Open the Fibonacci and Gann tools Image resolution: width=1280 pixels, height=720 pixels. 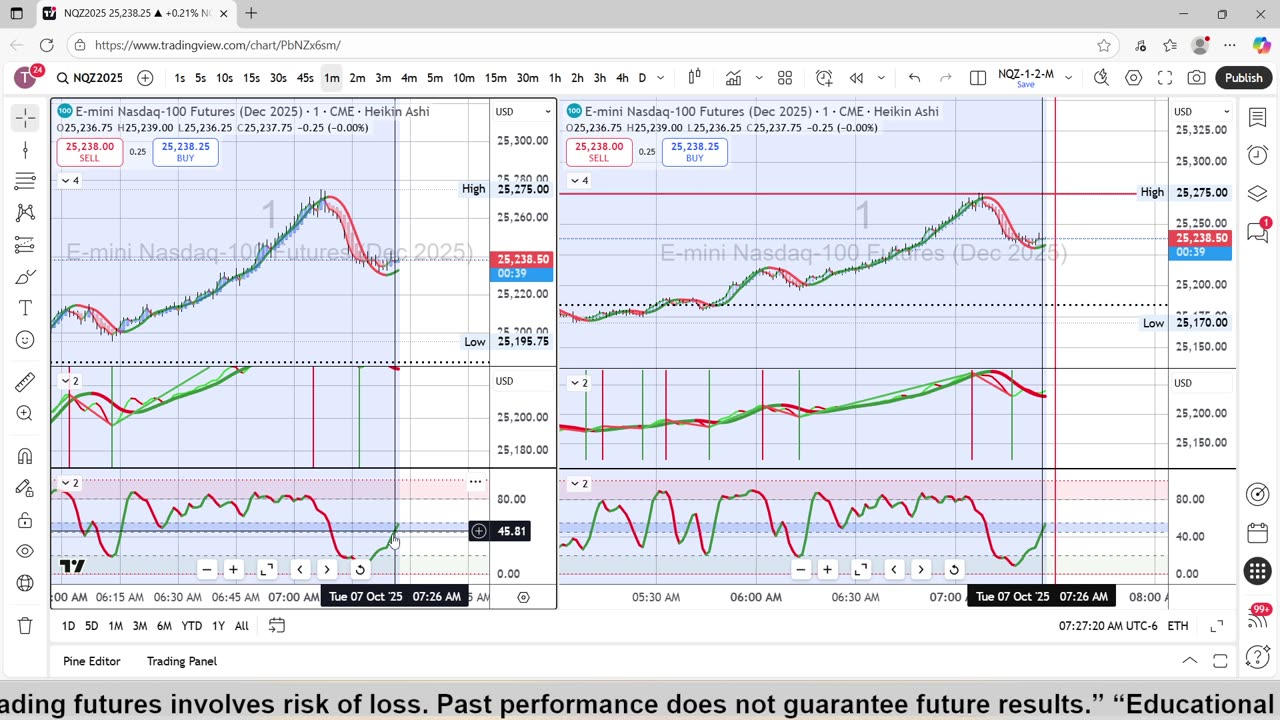click(x=25, y=181)
